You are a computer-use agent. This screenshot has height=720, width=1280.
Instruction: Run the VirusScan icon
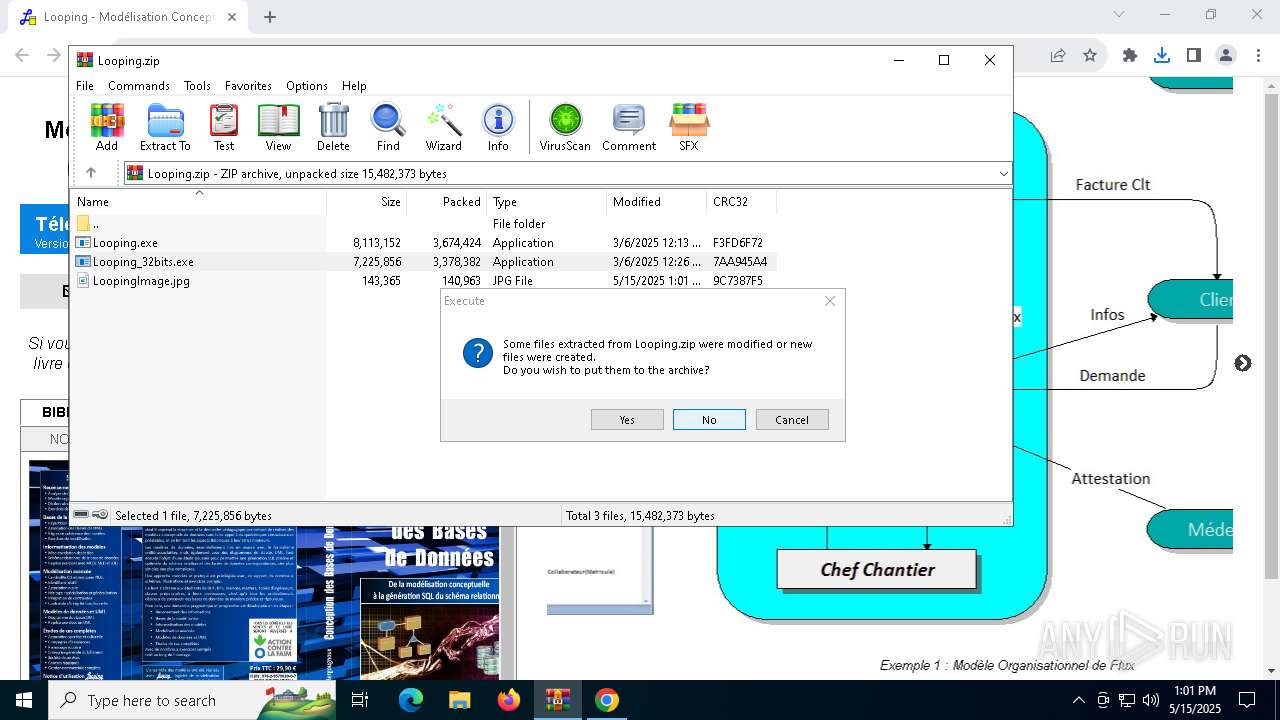(x=565, y=127)
